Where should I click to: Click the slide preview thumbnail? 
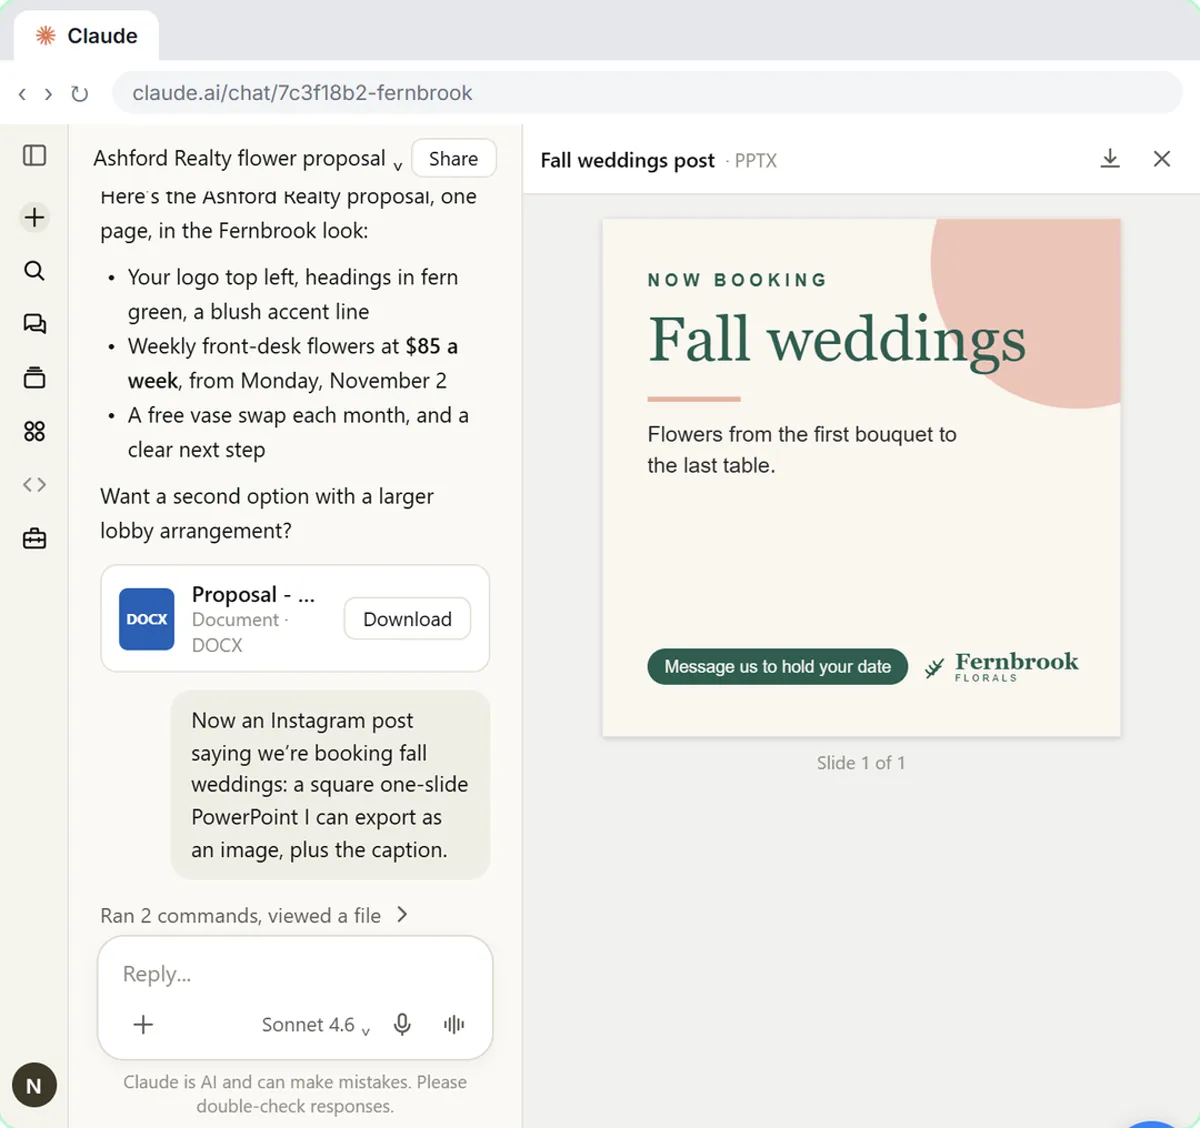(x=861, y=478)
